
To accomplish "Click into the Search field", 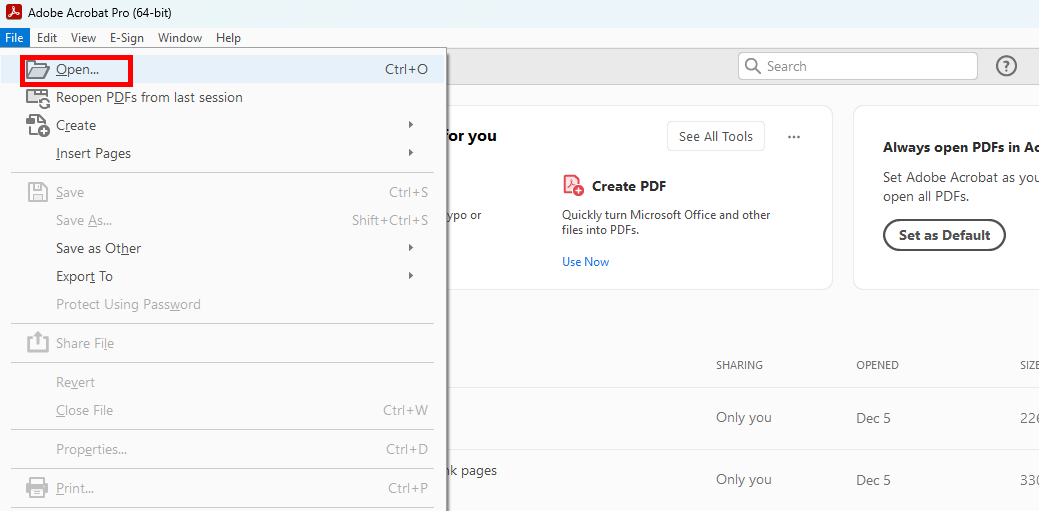I will point(857,66).
